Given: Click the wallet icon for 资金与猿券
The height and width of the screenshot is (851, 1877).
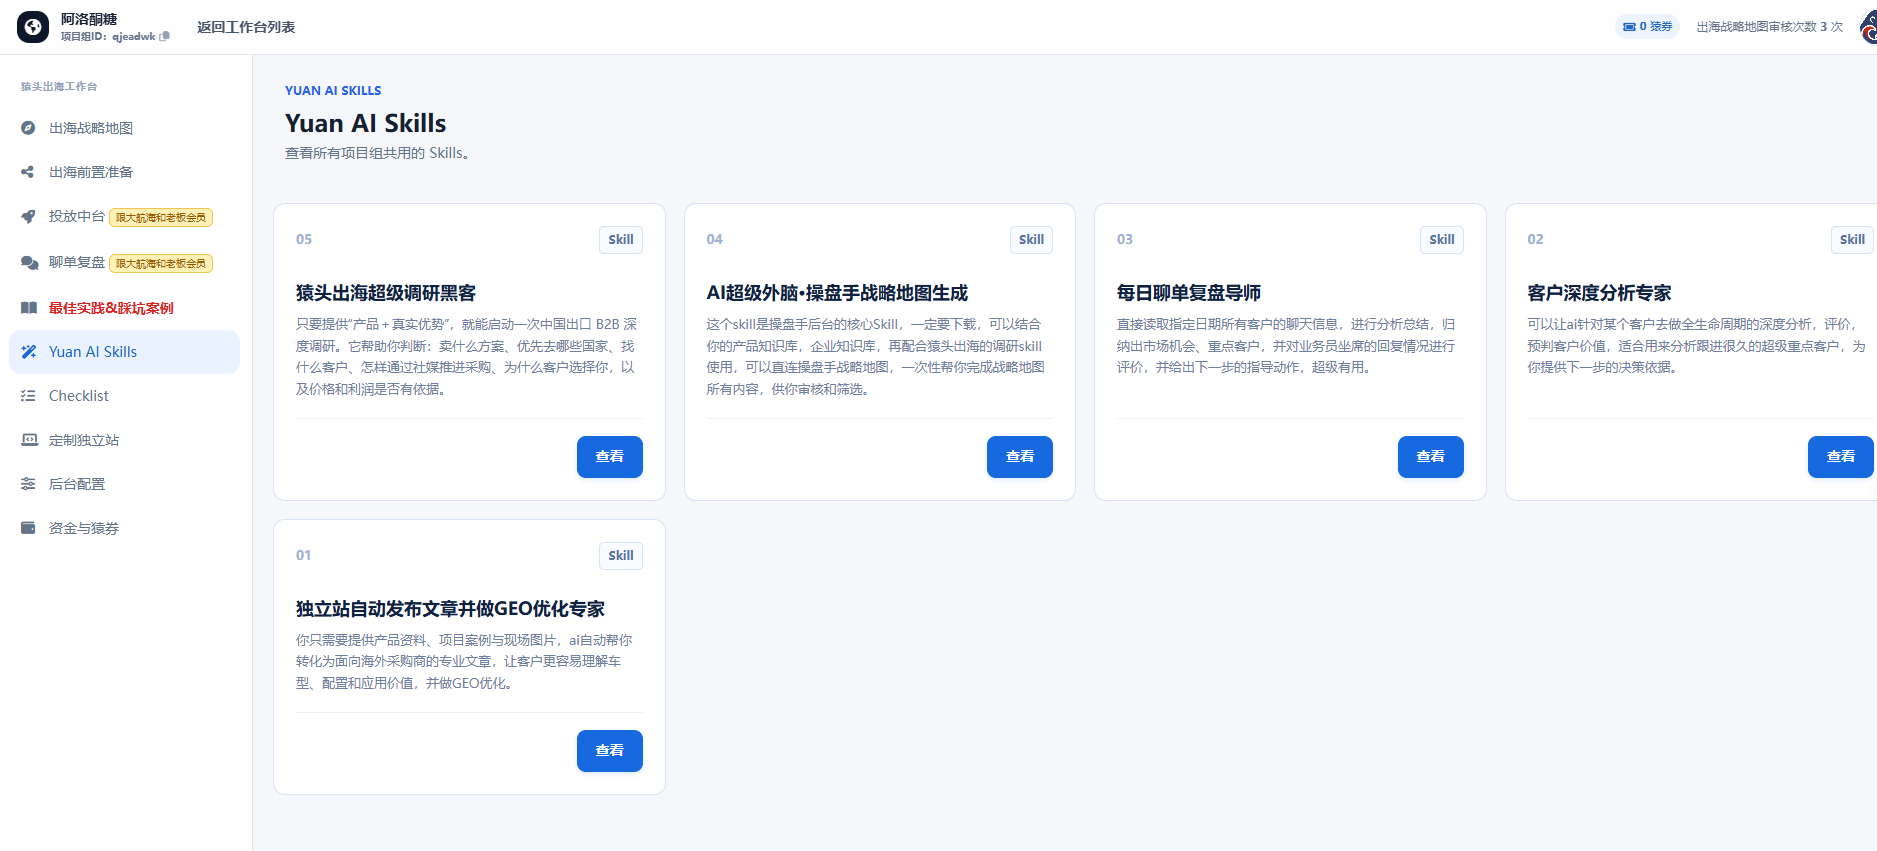Looking at the screenshot, I should [28, 528].
